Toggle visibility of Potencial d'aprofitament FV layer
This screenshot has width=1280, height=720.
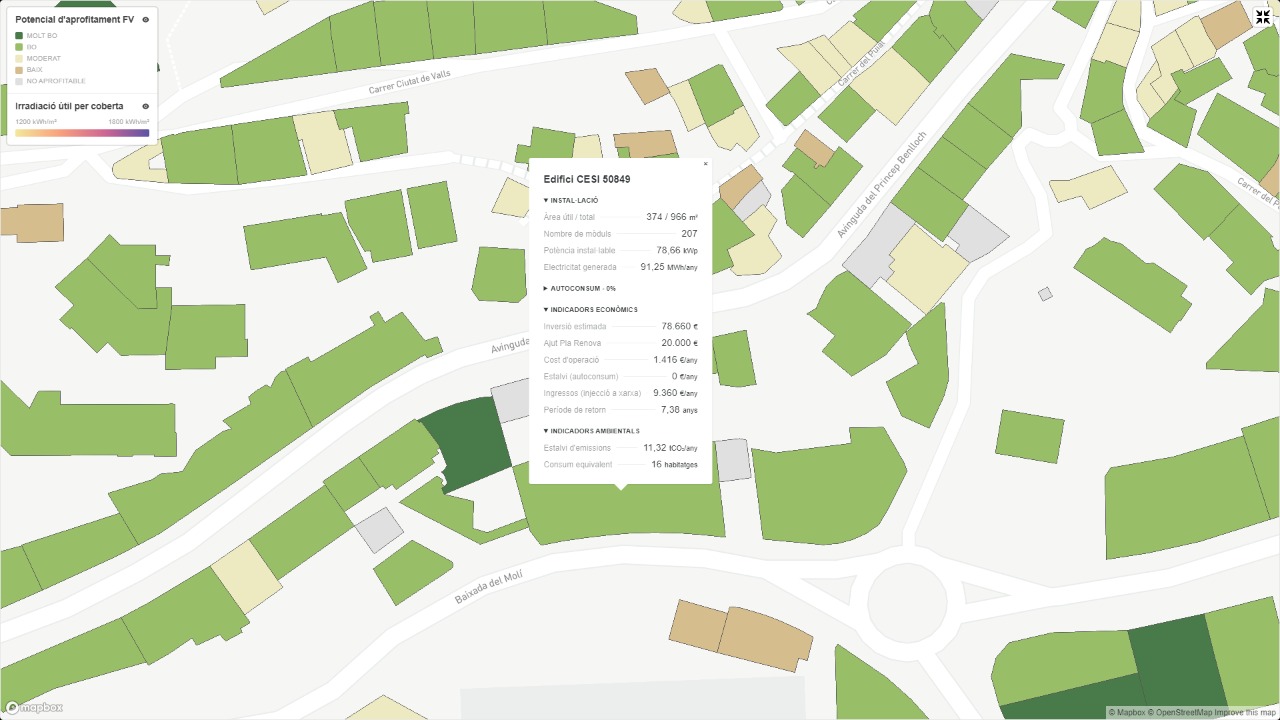click(x=145, y=19)
